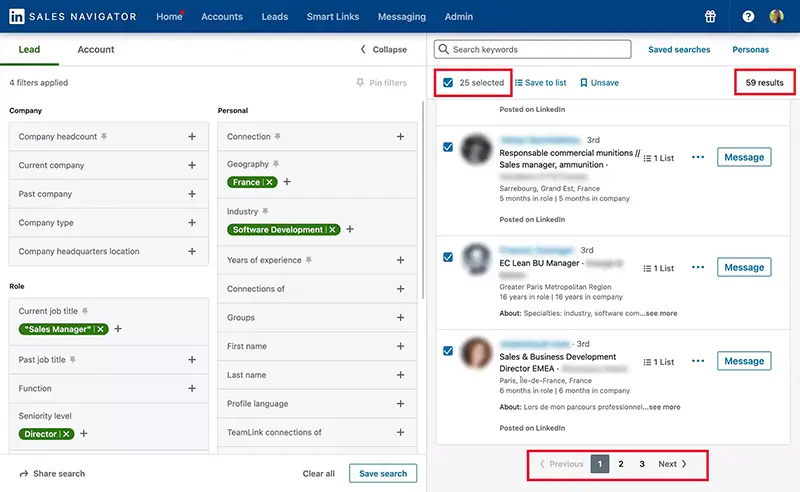Image resolution: width=800 pixels, height=492 pixels.
Task: Open 1 List for Paris Director EMEA lead
Action: (x=659, y=362)
